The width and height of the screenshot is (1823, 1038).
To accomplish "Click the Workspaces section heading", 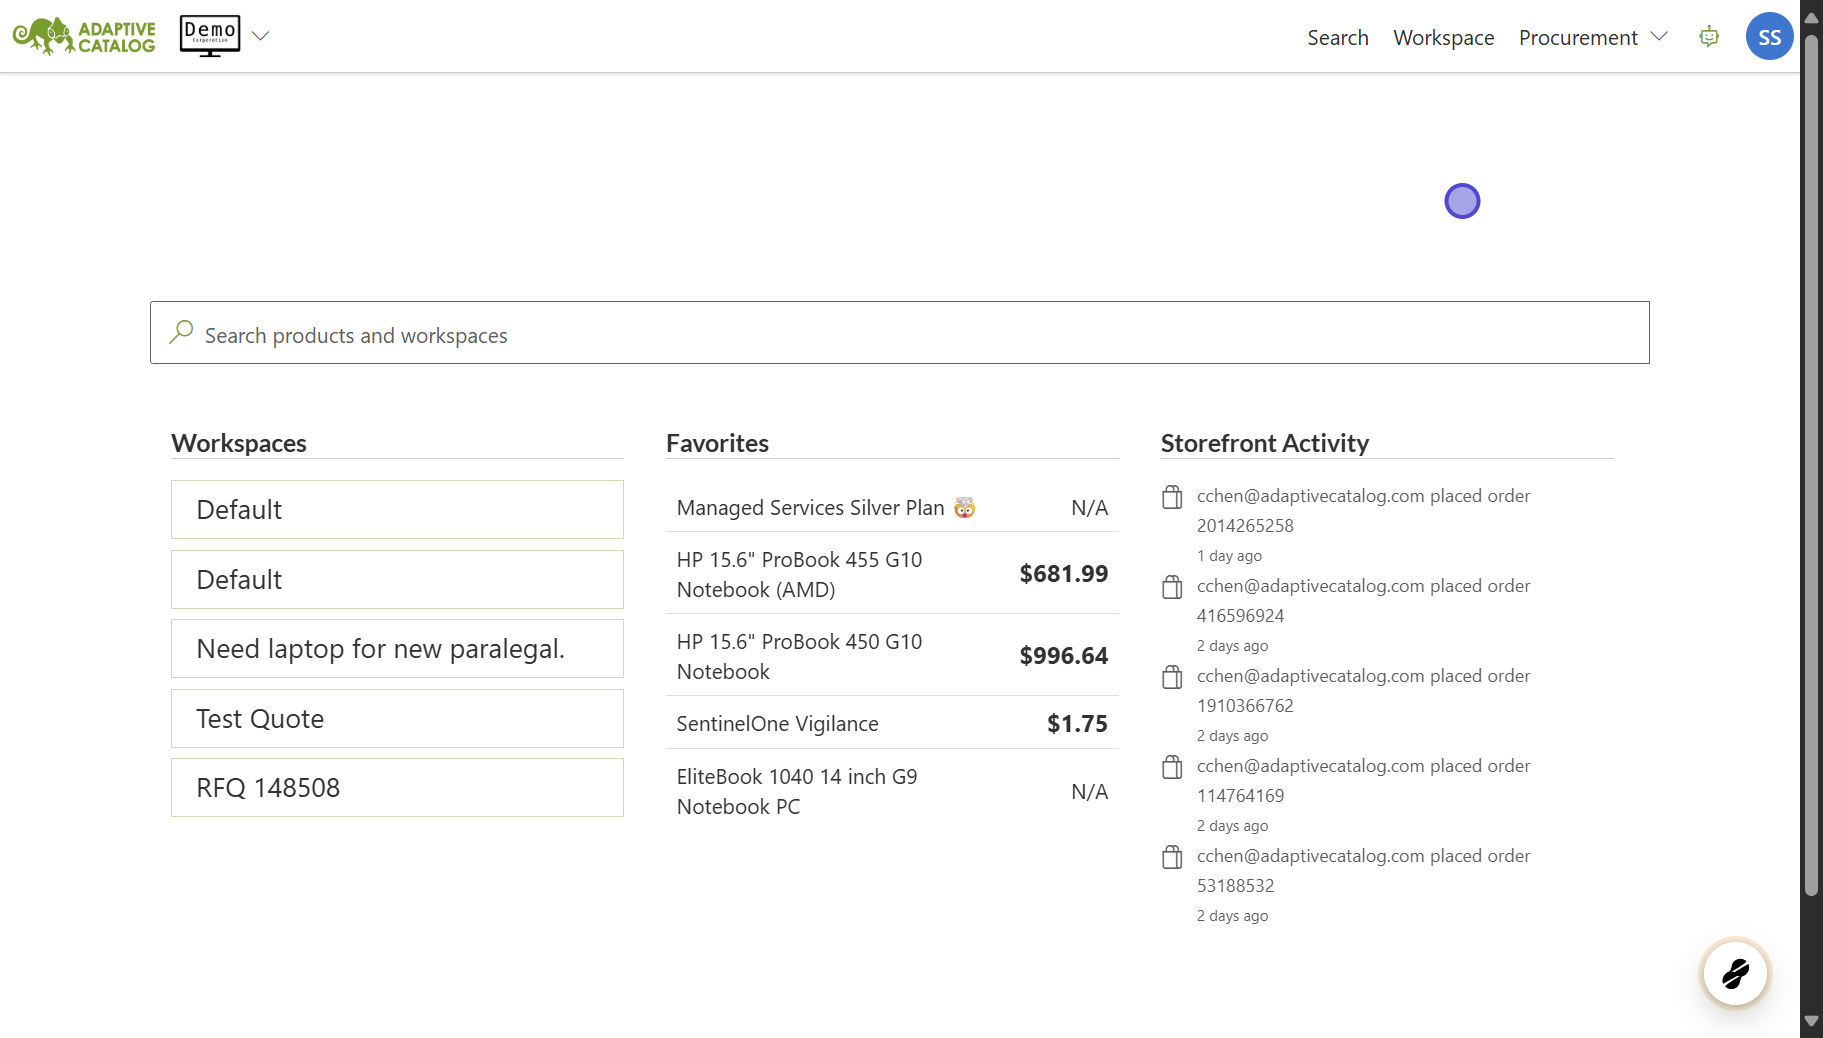I will click(239, 443).
